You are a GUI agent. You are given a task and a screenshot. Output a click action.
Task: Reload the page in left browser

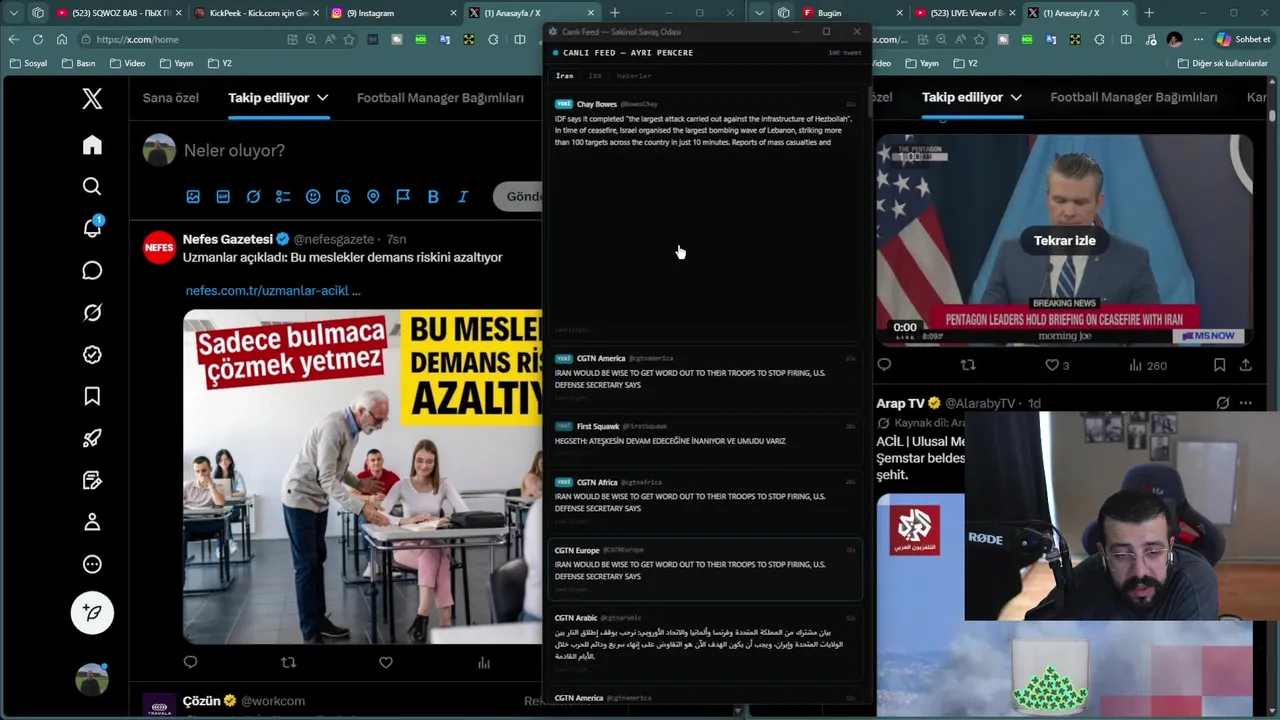coord(37,39)
